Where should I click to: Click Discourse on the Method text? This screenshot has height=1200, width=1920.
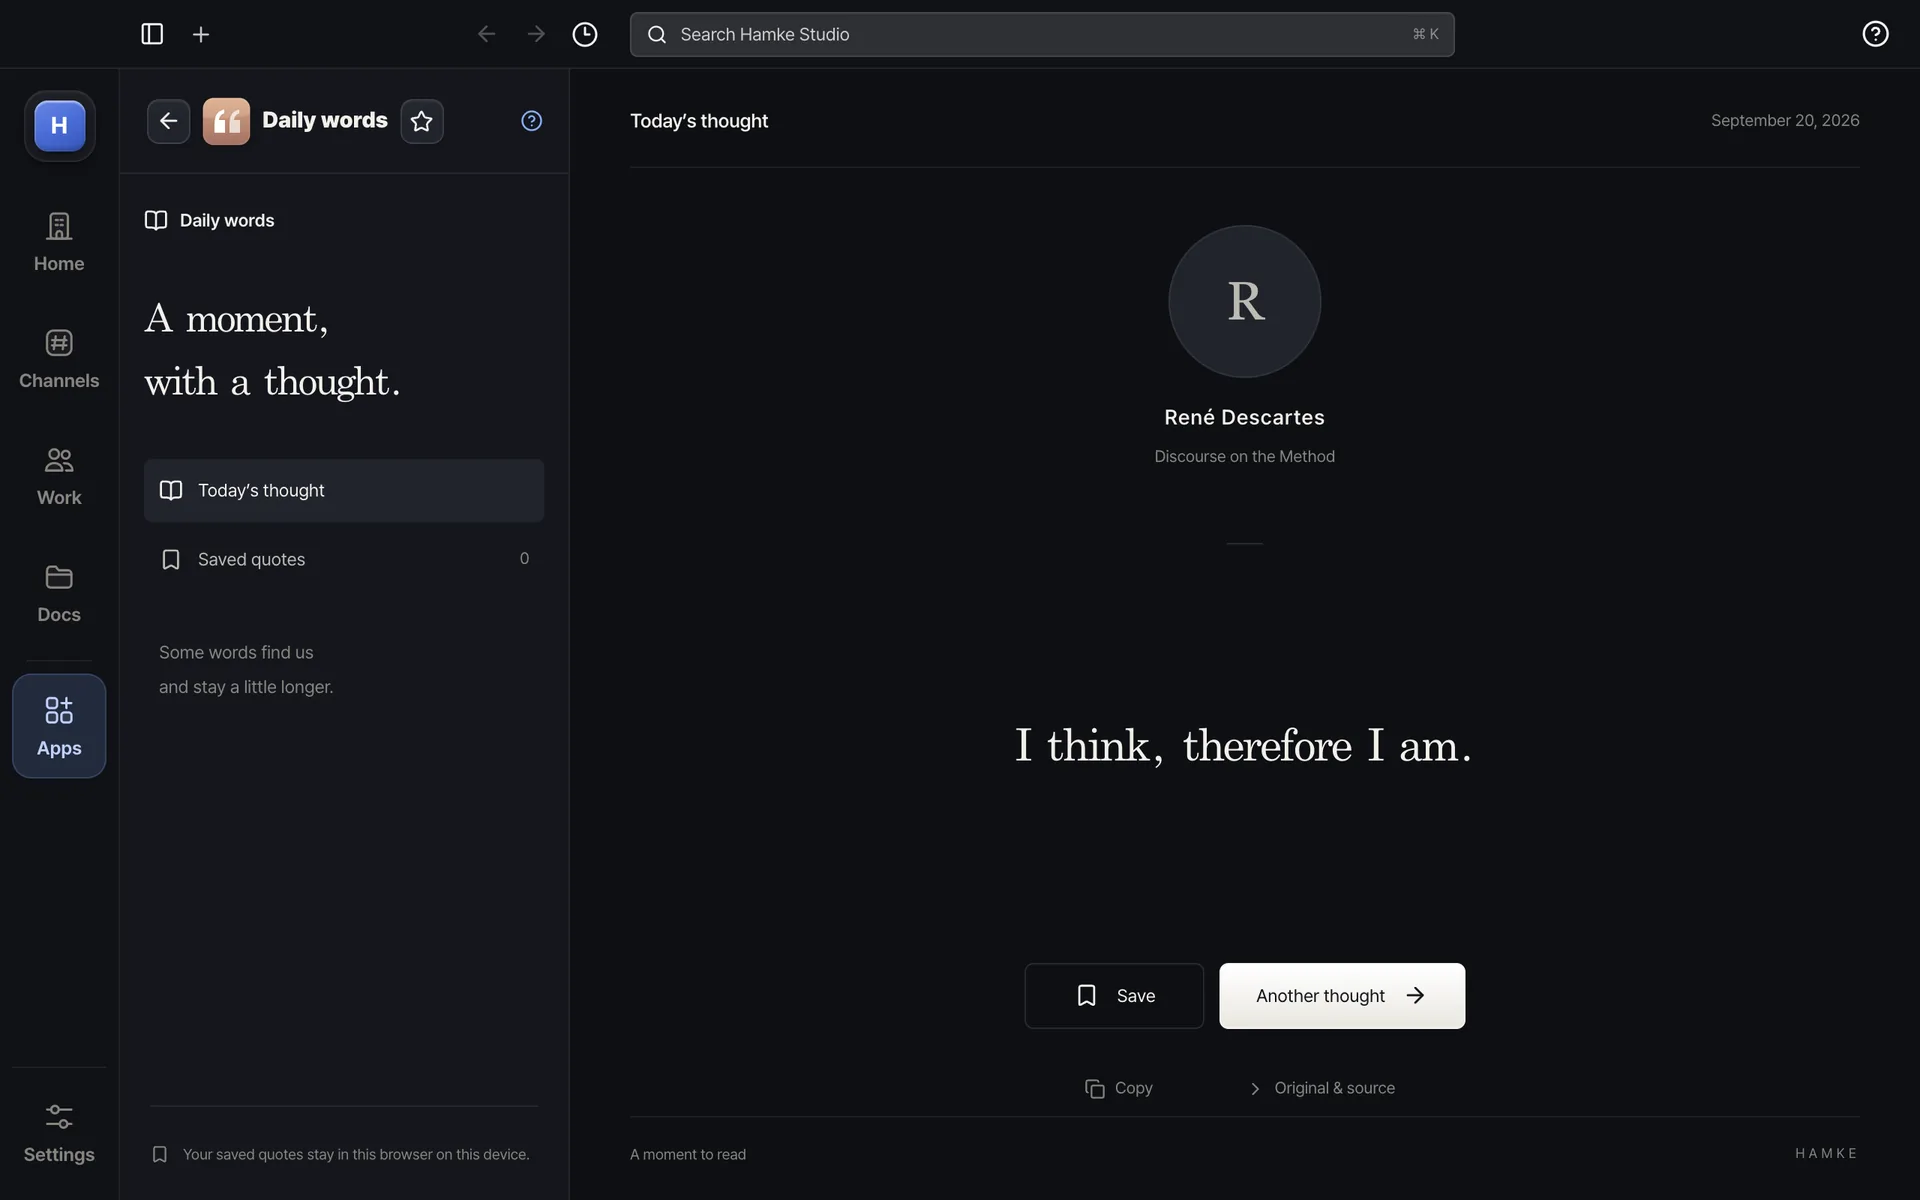tap(1245, 456)
